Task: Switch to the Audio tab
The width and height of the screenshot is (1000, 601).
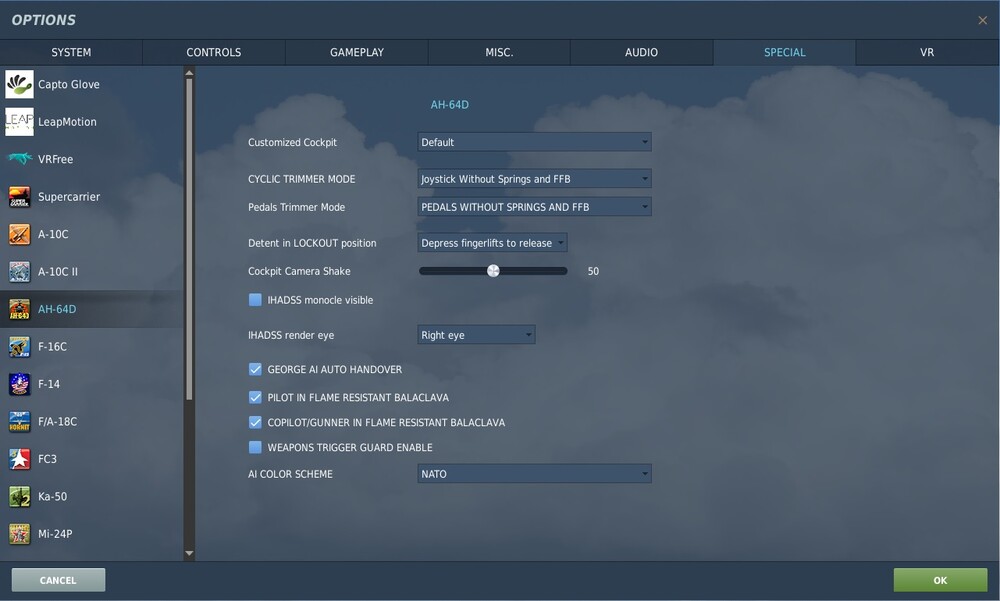Action: click(642, 52)
